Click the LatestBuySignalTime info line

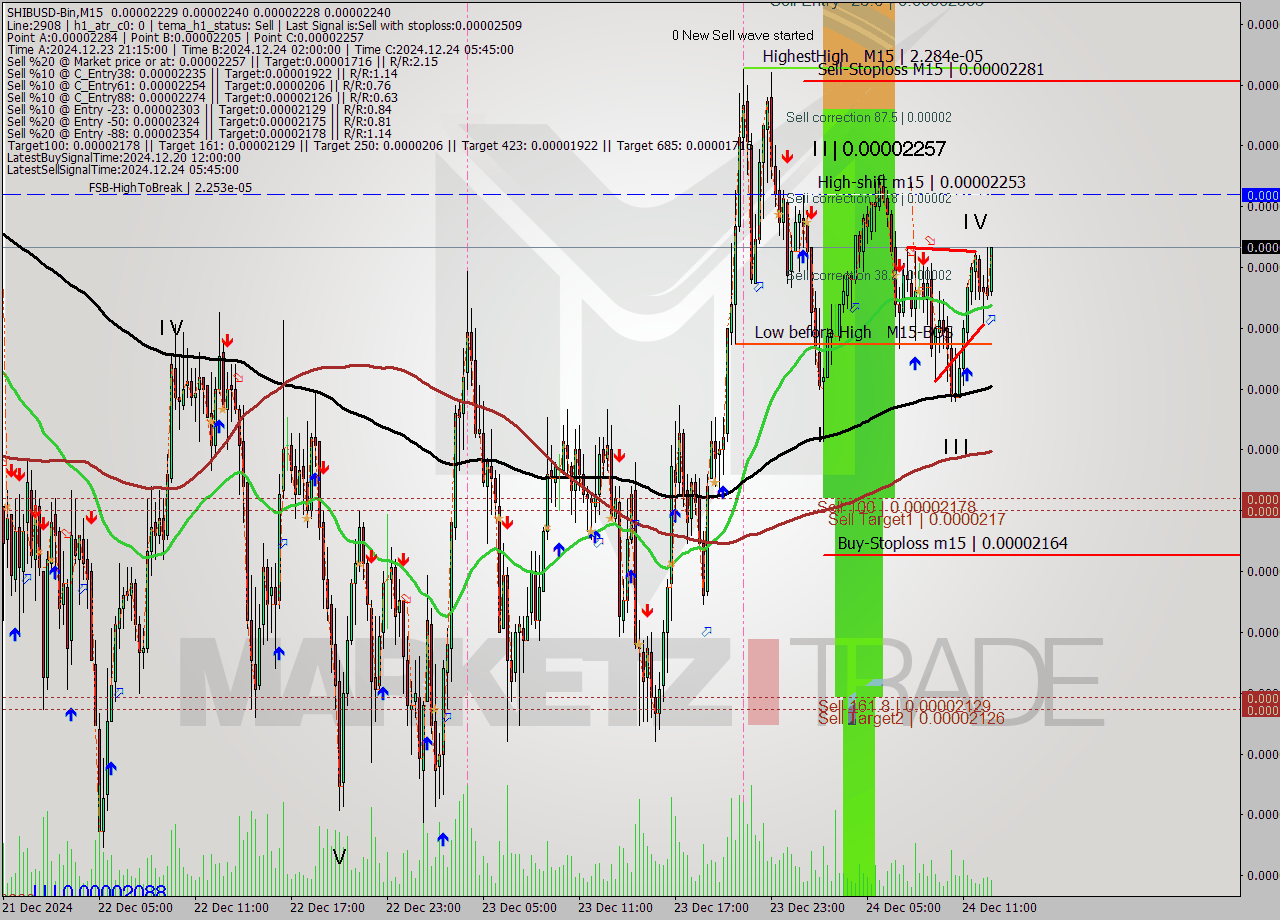(123, 157)
